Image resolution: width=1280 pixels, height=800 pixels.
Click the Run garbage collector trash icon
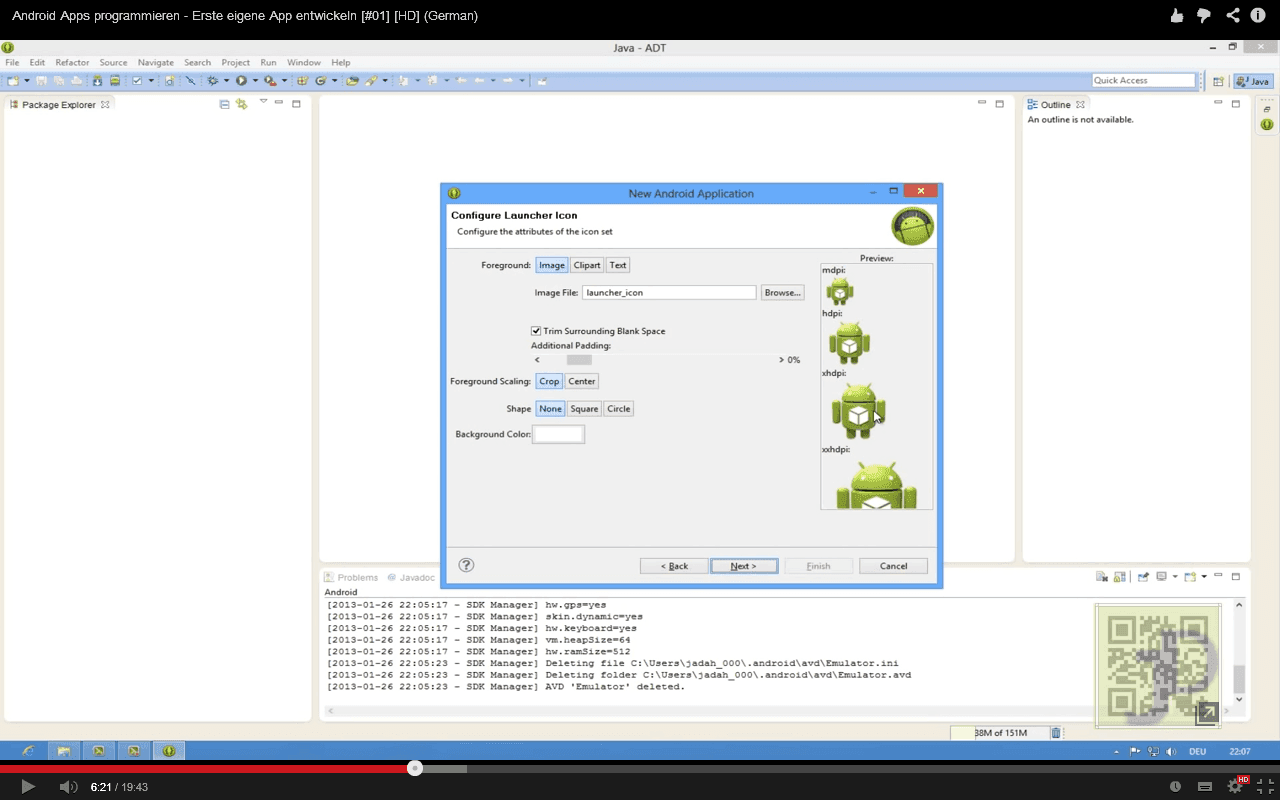[x=1056, y=733]
